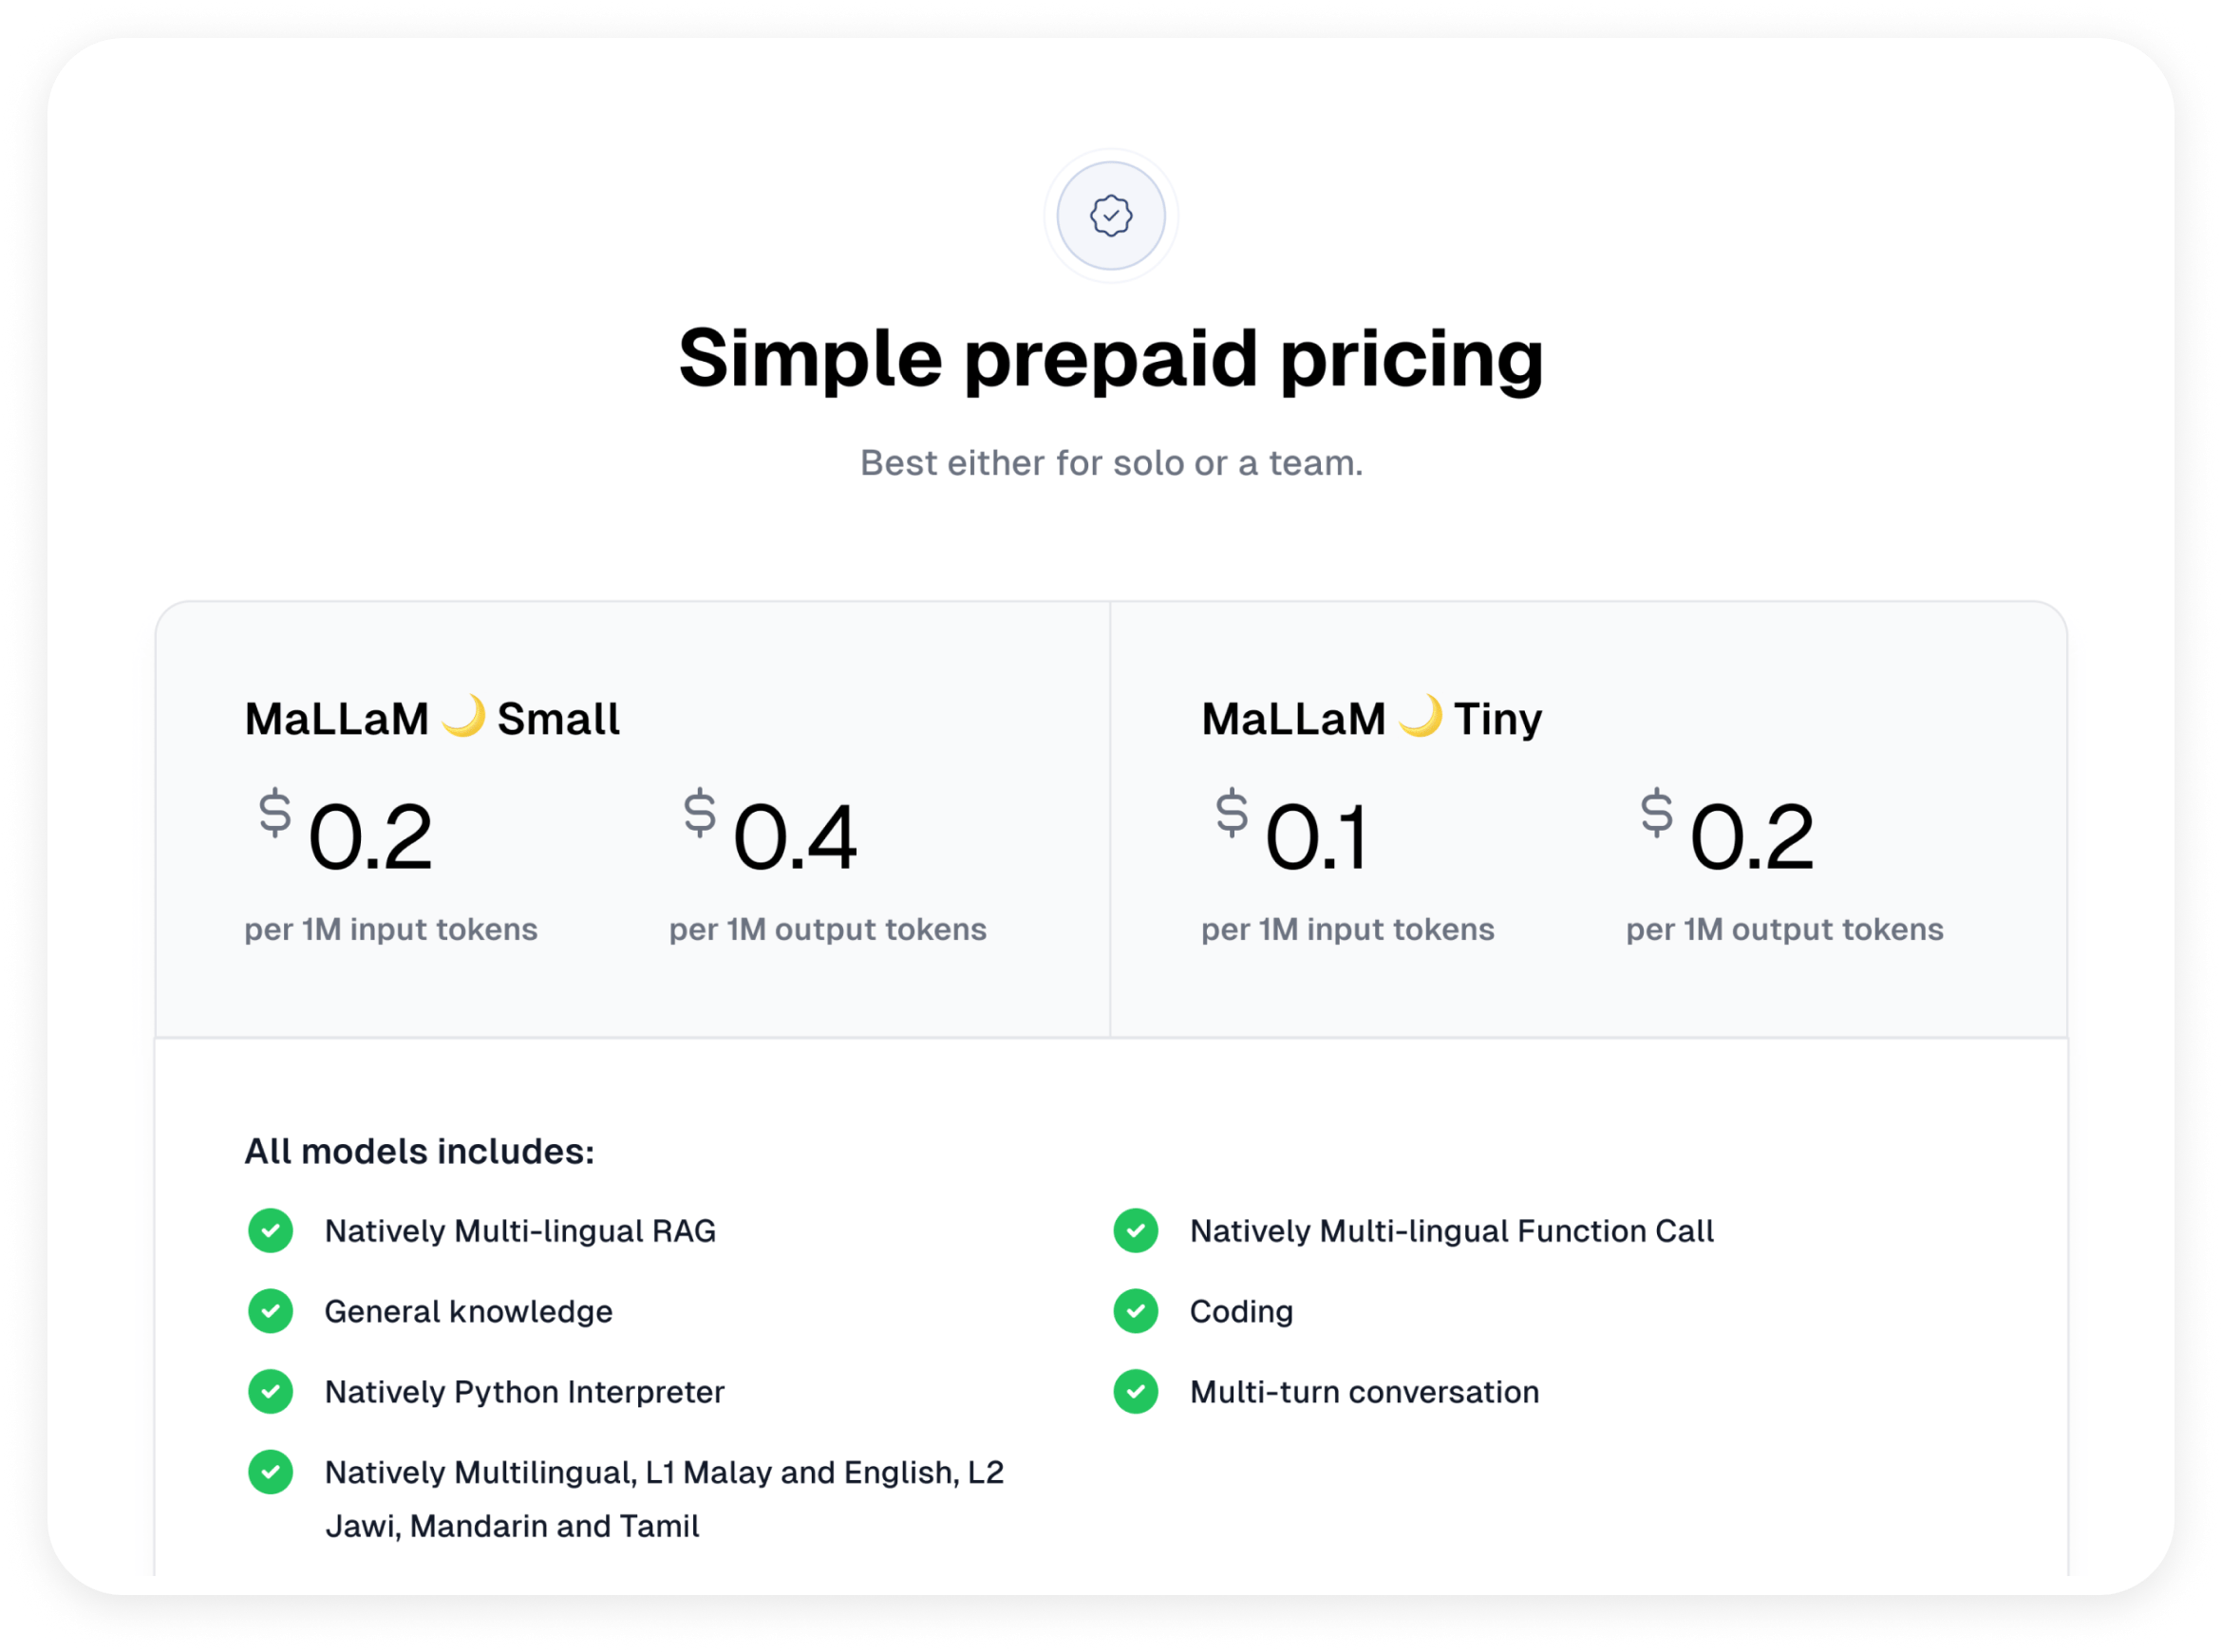Image resolution: width=2222 pixels, height=1652 pixels.
Task: Click the moon emoji beside MaLLaM Tiny
Action: 1420,716
